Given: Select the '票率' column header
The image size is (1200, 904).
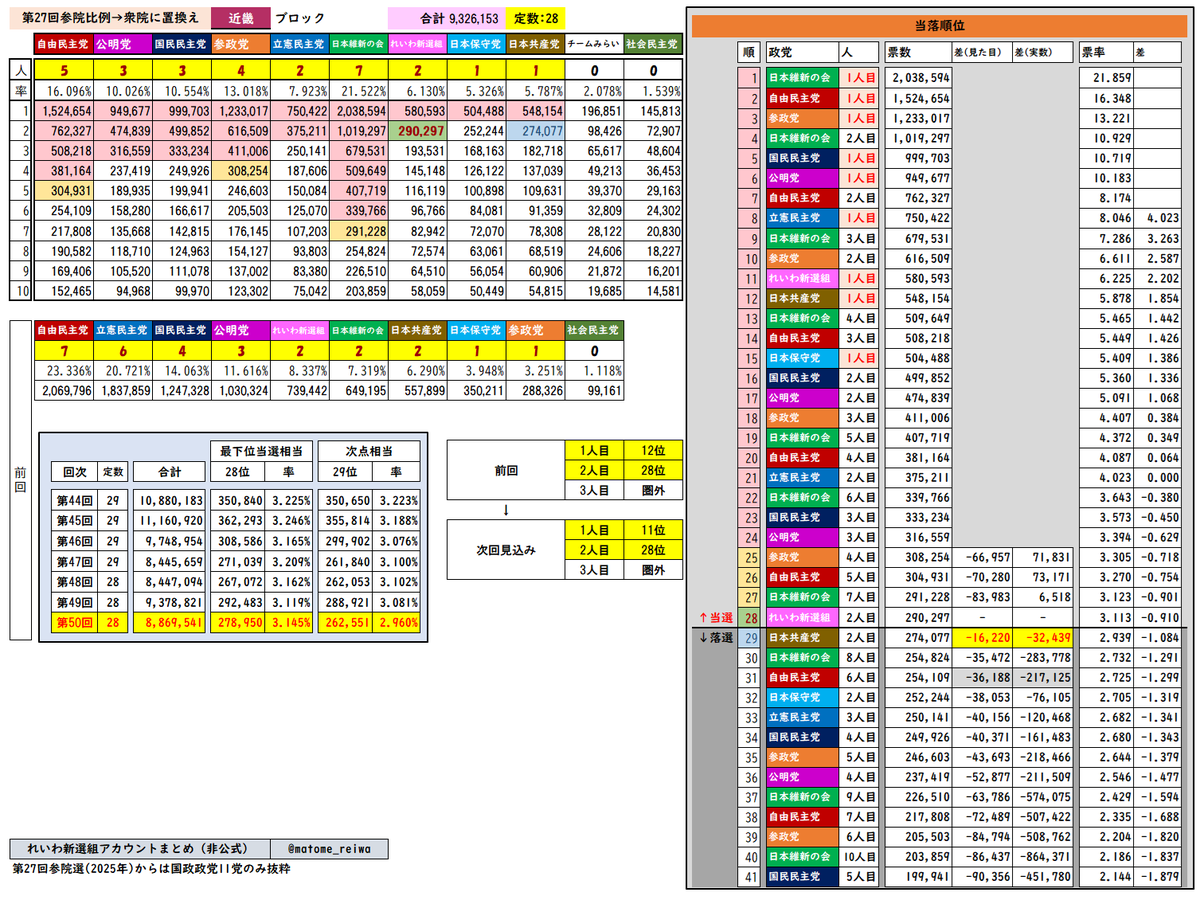Looking at the screenshot, I should click(1107, 51).
